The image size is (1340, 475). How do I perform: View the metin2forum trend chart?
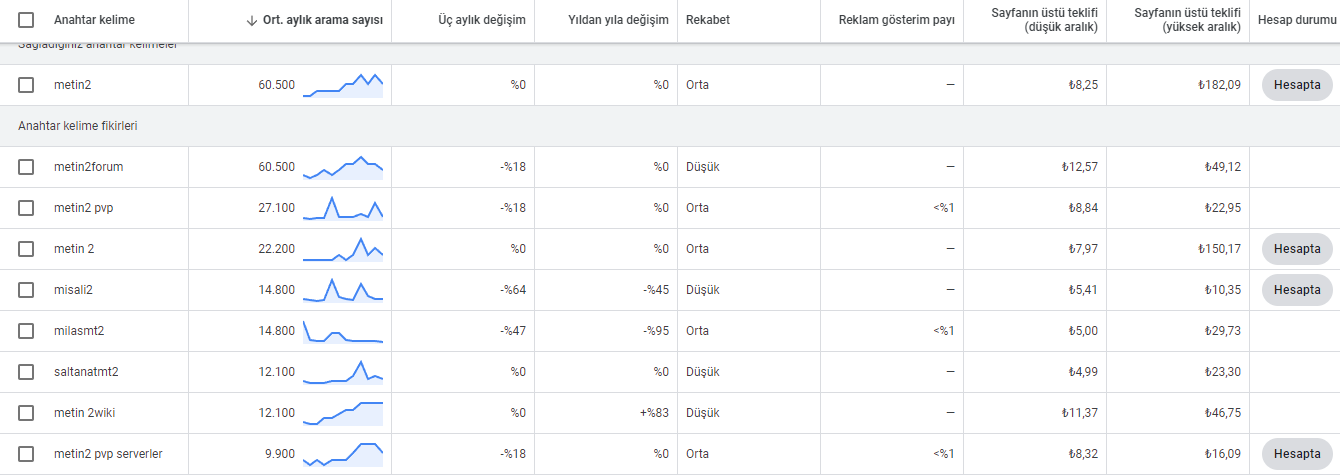pyautogui.click(x=343, y=167)
